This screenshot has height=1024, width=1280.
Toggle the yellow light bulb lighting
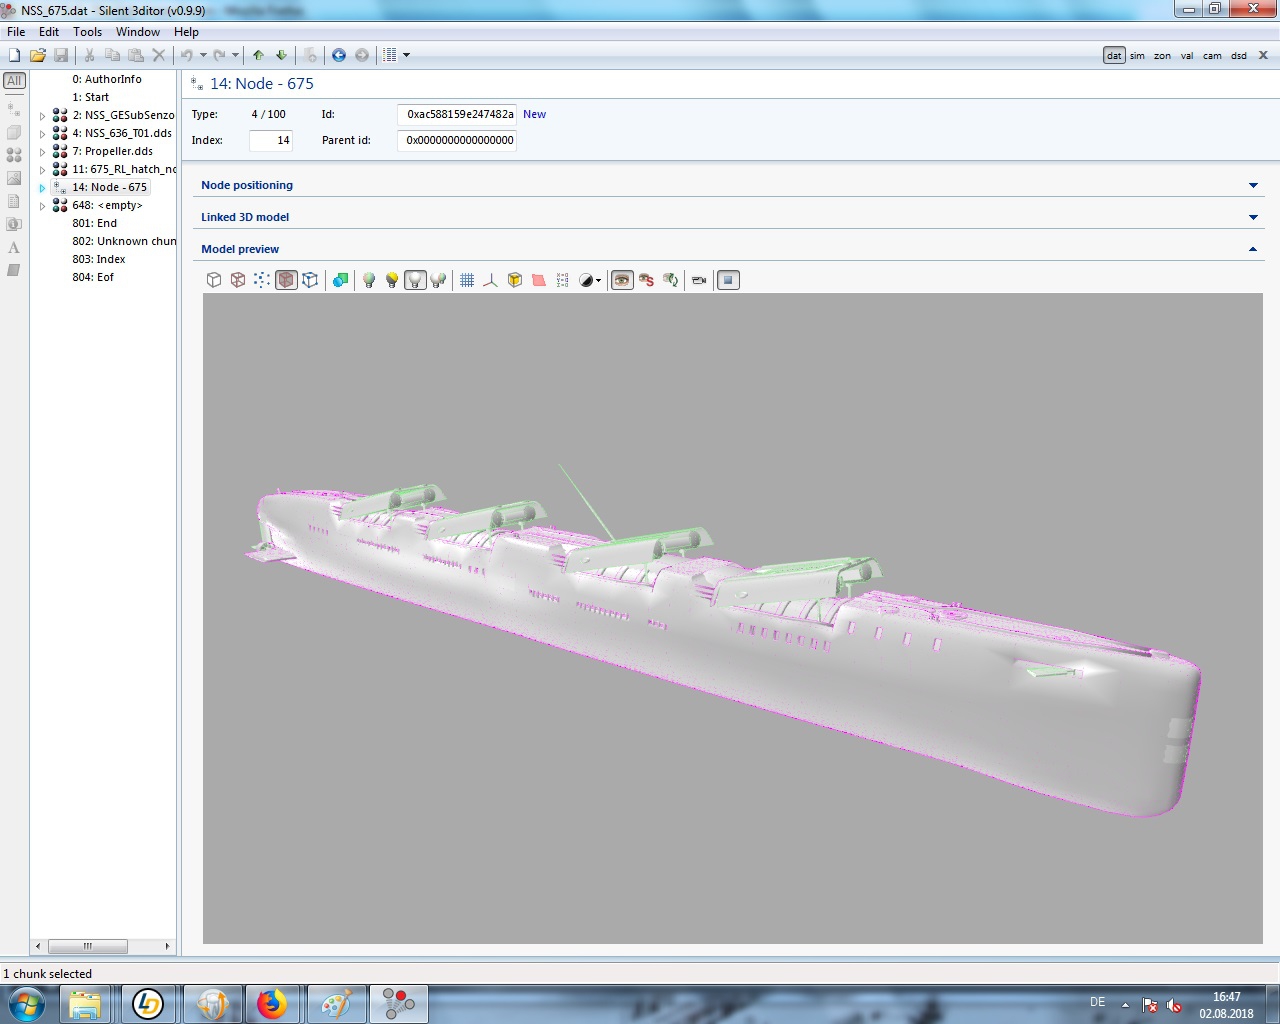392,280
